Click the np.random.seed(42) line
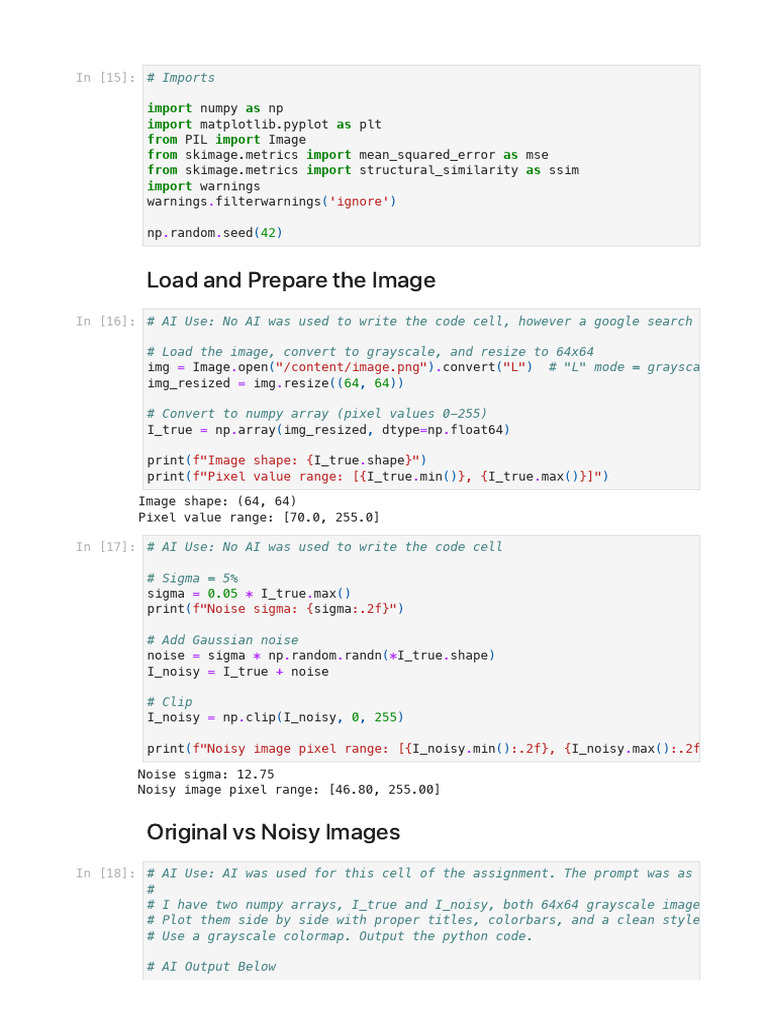 pos(214,232)
